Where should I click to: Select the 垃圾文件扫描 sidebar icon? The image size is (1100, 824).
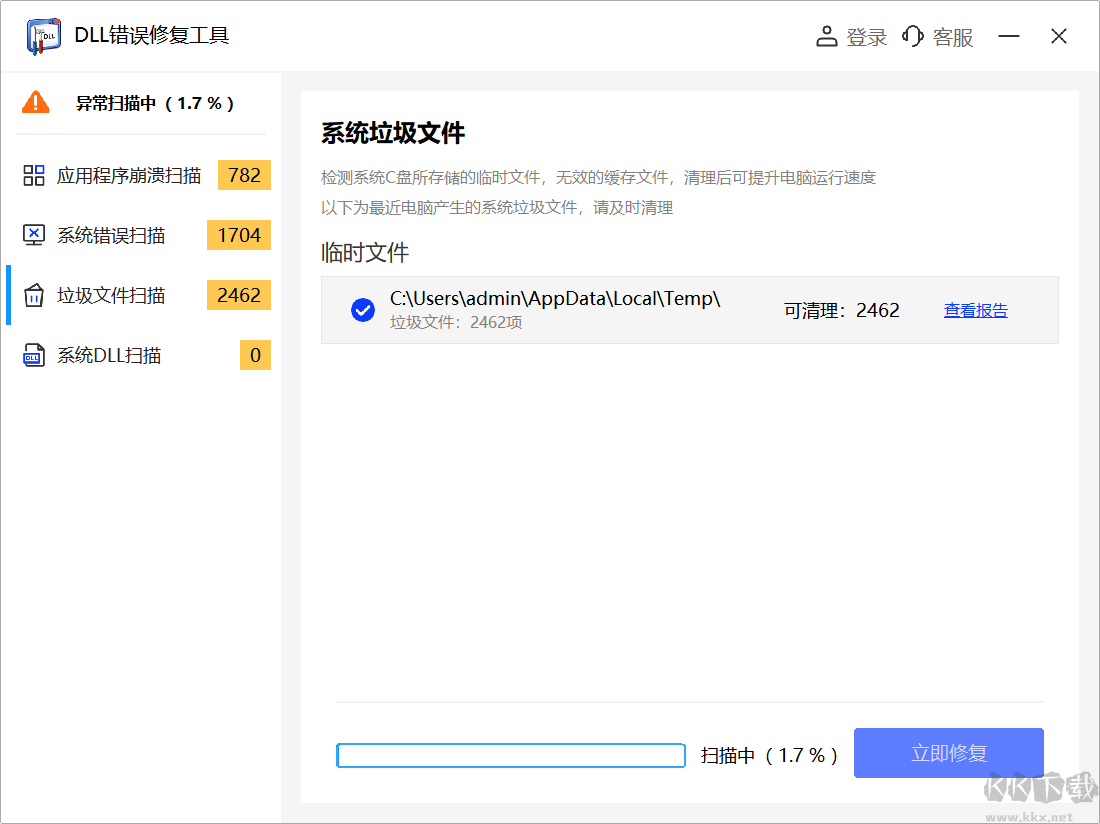(33, 295)
